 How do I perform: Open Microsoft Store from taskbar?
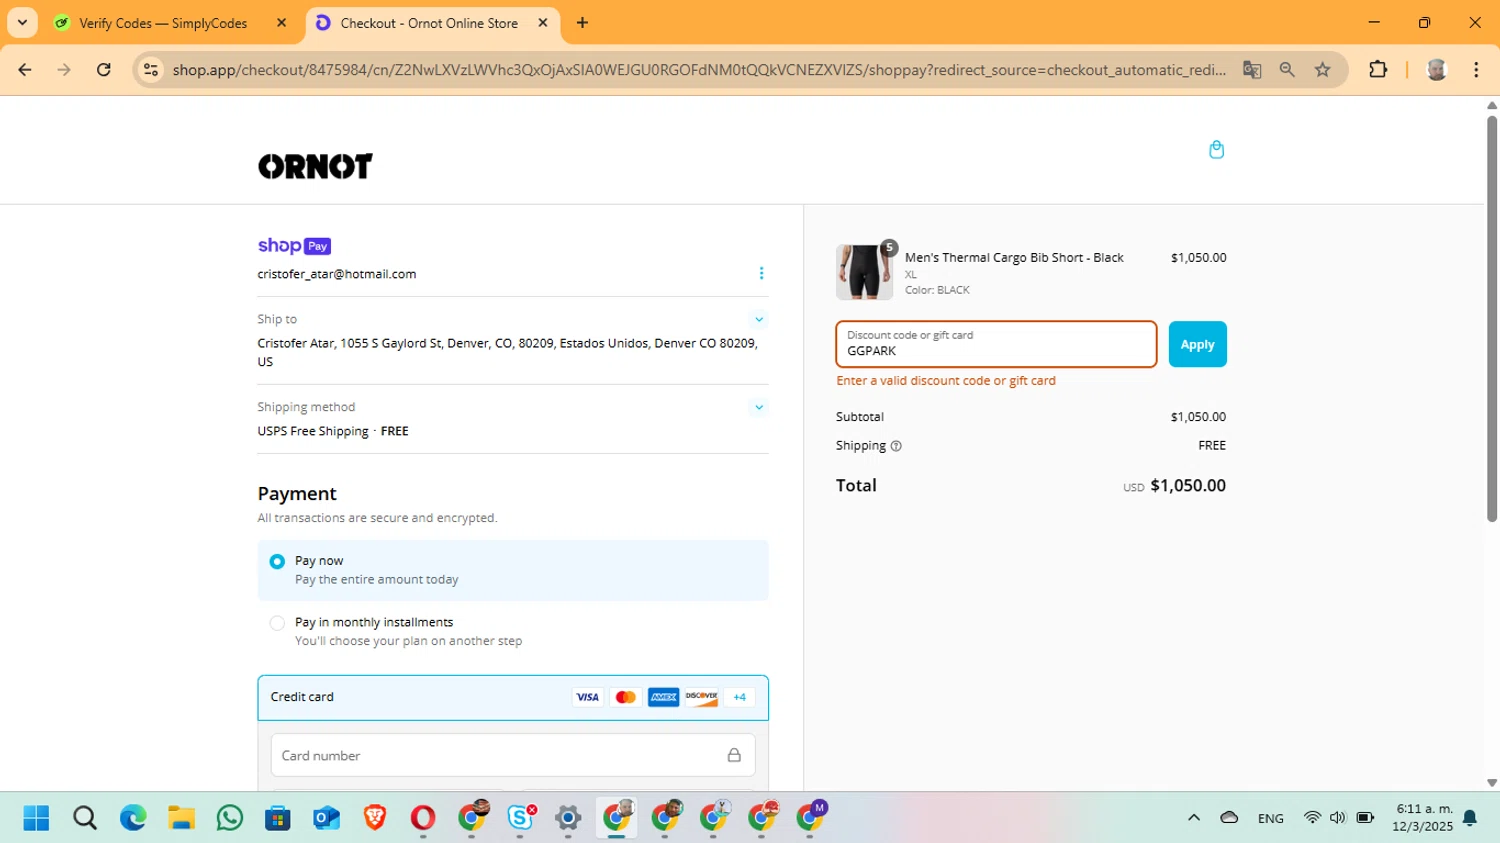278,818
